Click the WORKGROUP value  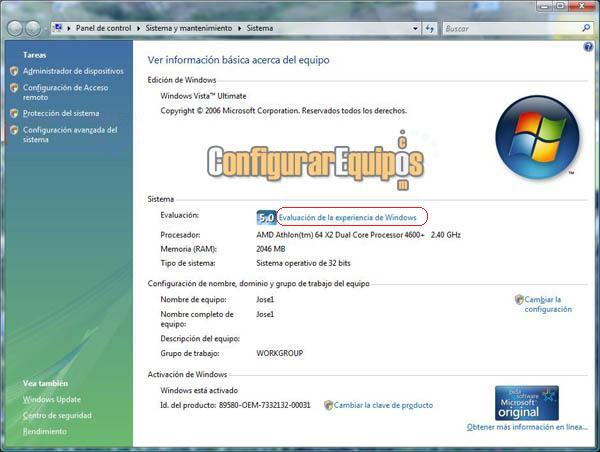tap(280, 353)
